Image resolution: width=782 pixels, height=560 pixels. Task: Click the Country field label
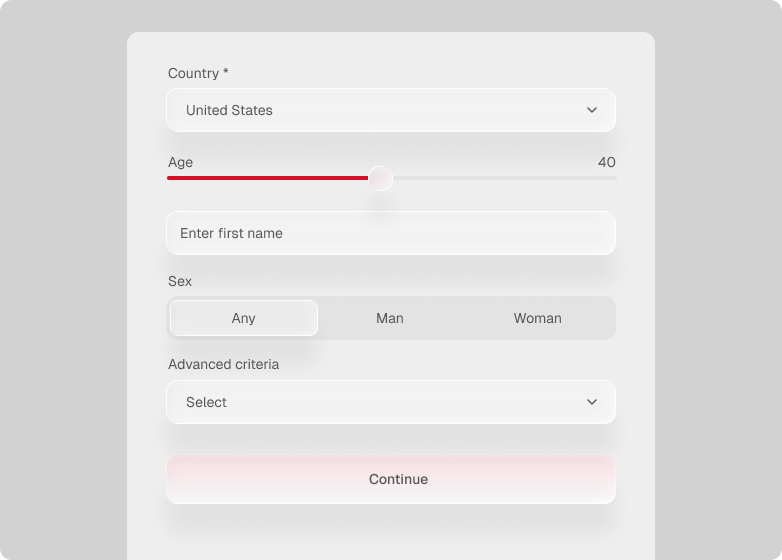click(193, 73)
